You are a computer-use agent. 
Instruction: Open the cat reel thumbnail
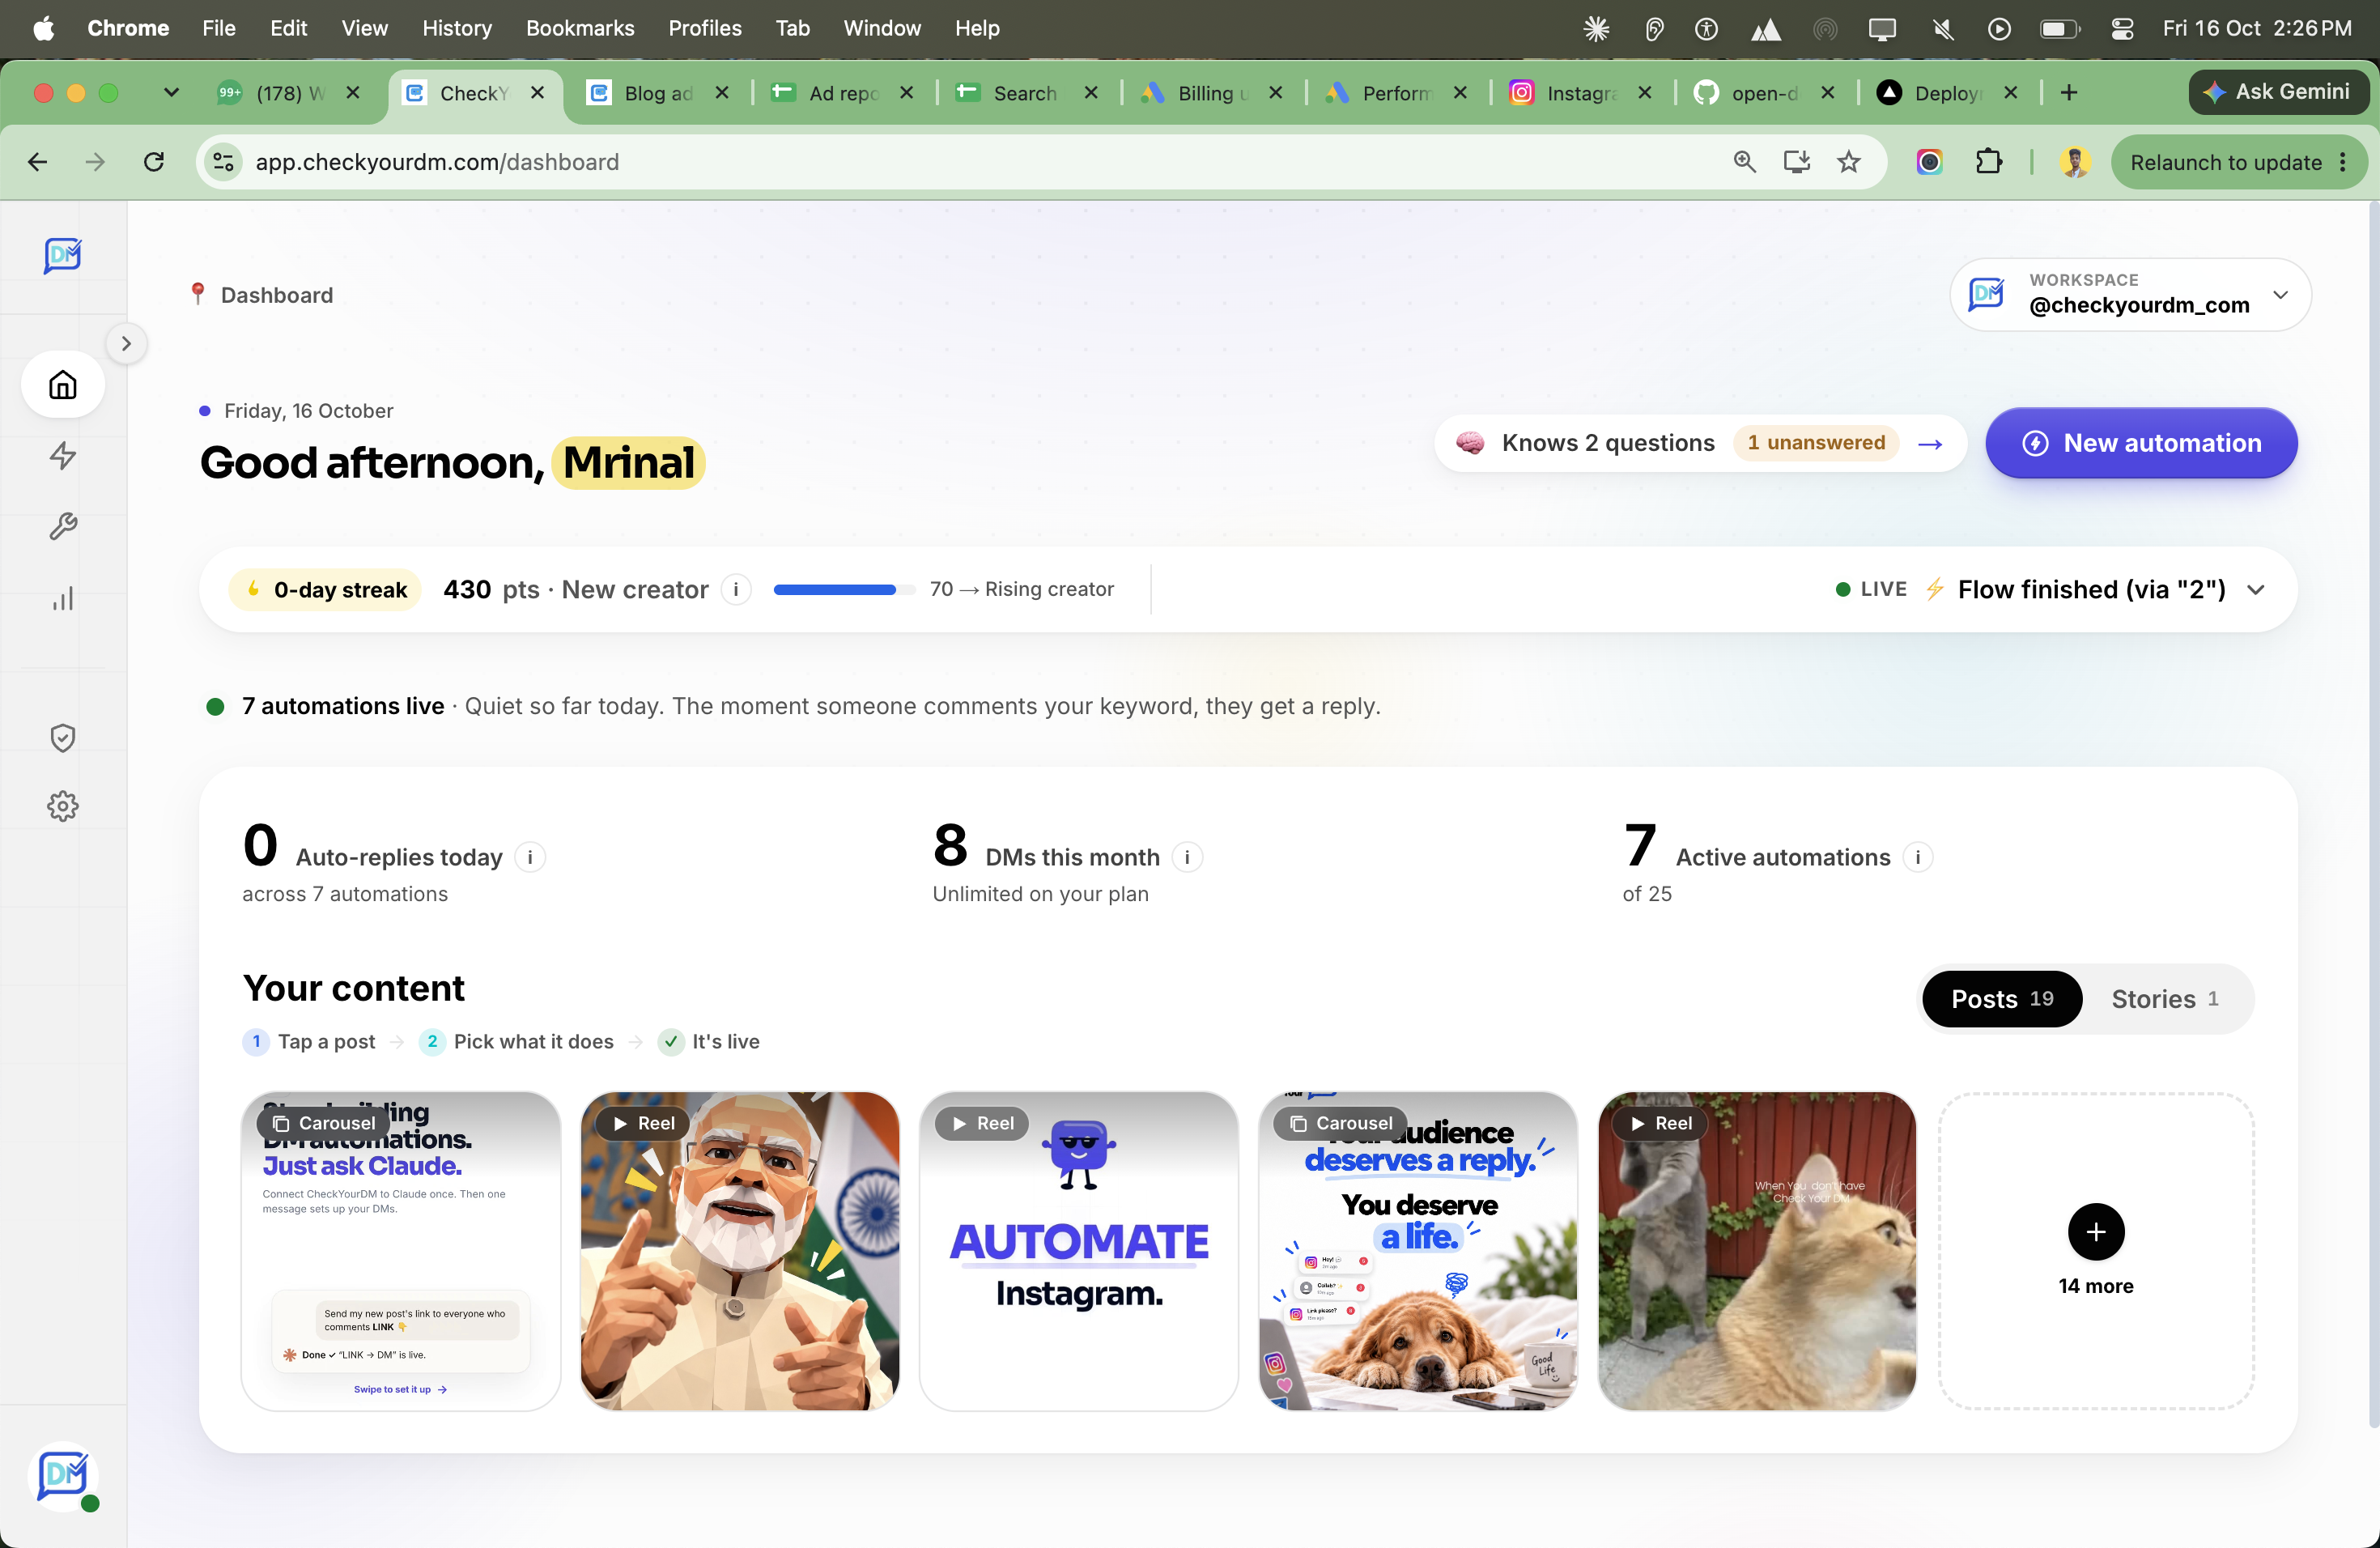(x=1757, y=1251)
